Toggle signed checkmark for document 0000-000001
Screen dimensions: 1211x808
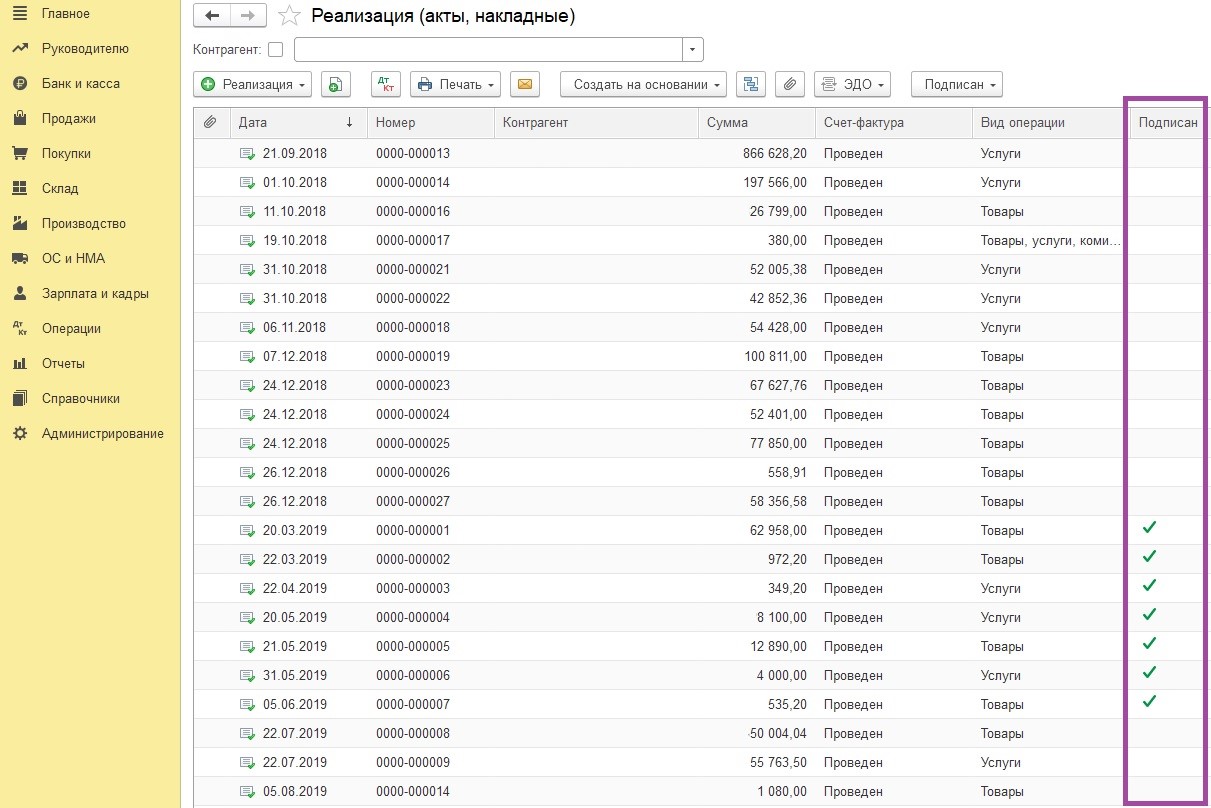coord(1149,527)
